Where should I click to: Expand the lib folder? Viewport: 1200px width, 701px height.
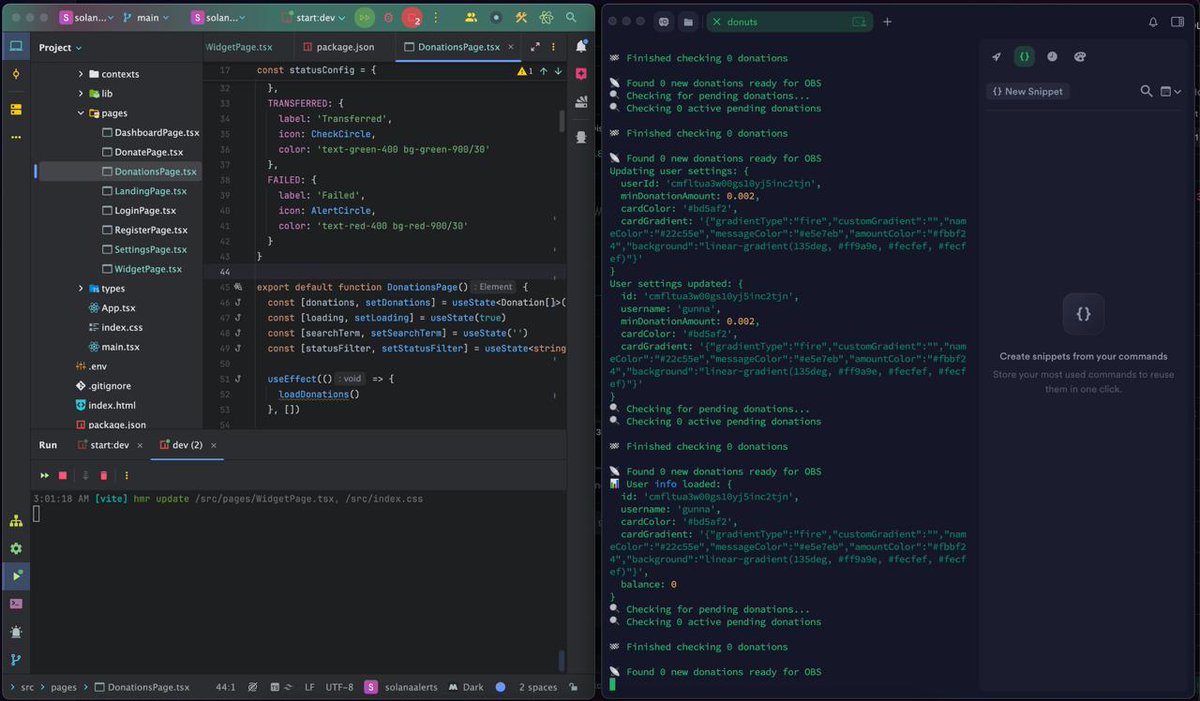tap(81, 93)
